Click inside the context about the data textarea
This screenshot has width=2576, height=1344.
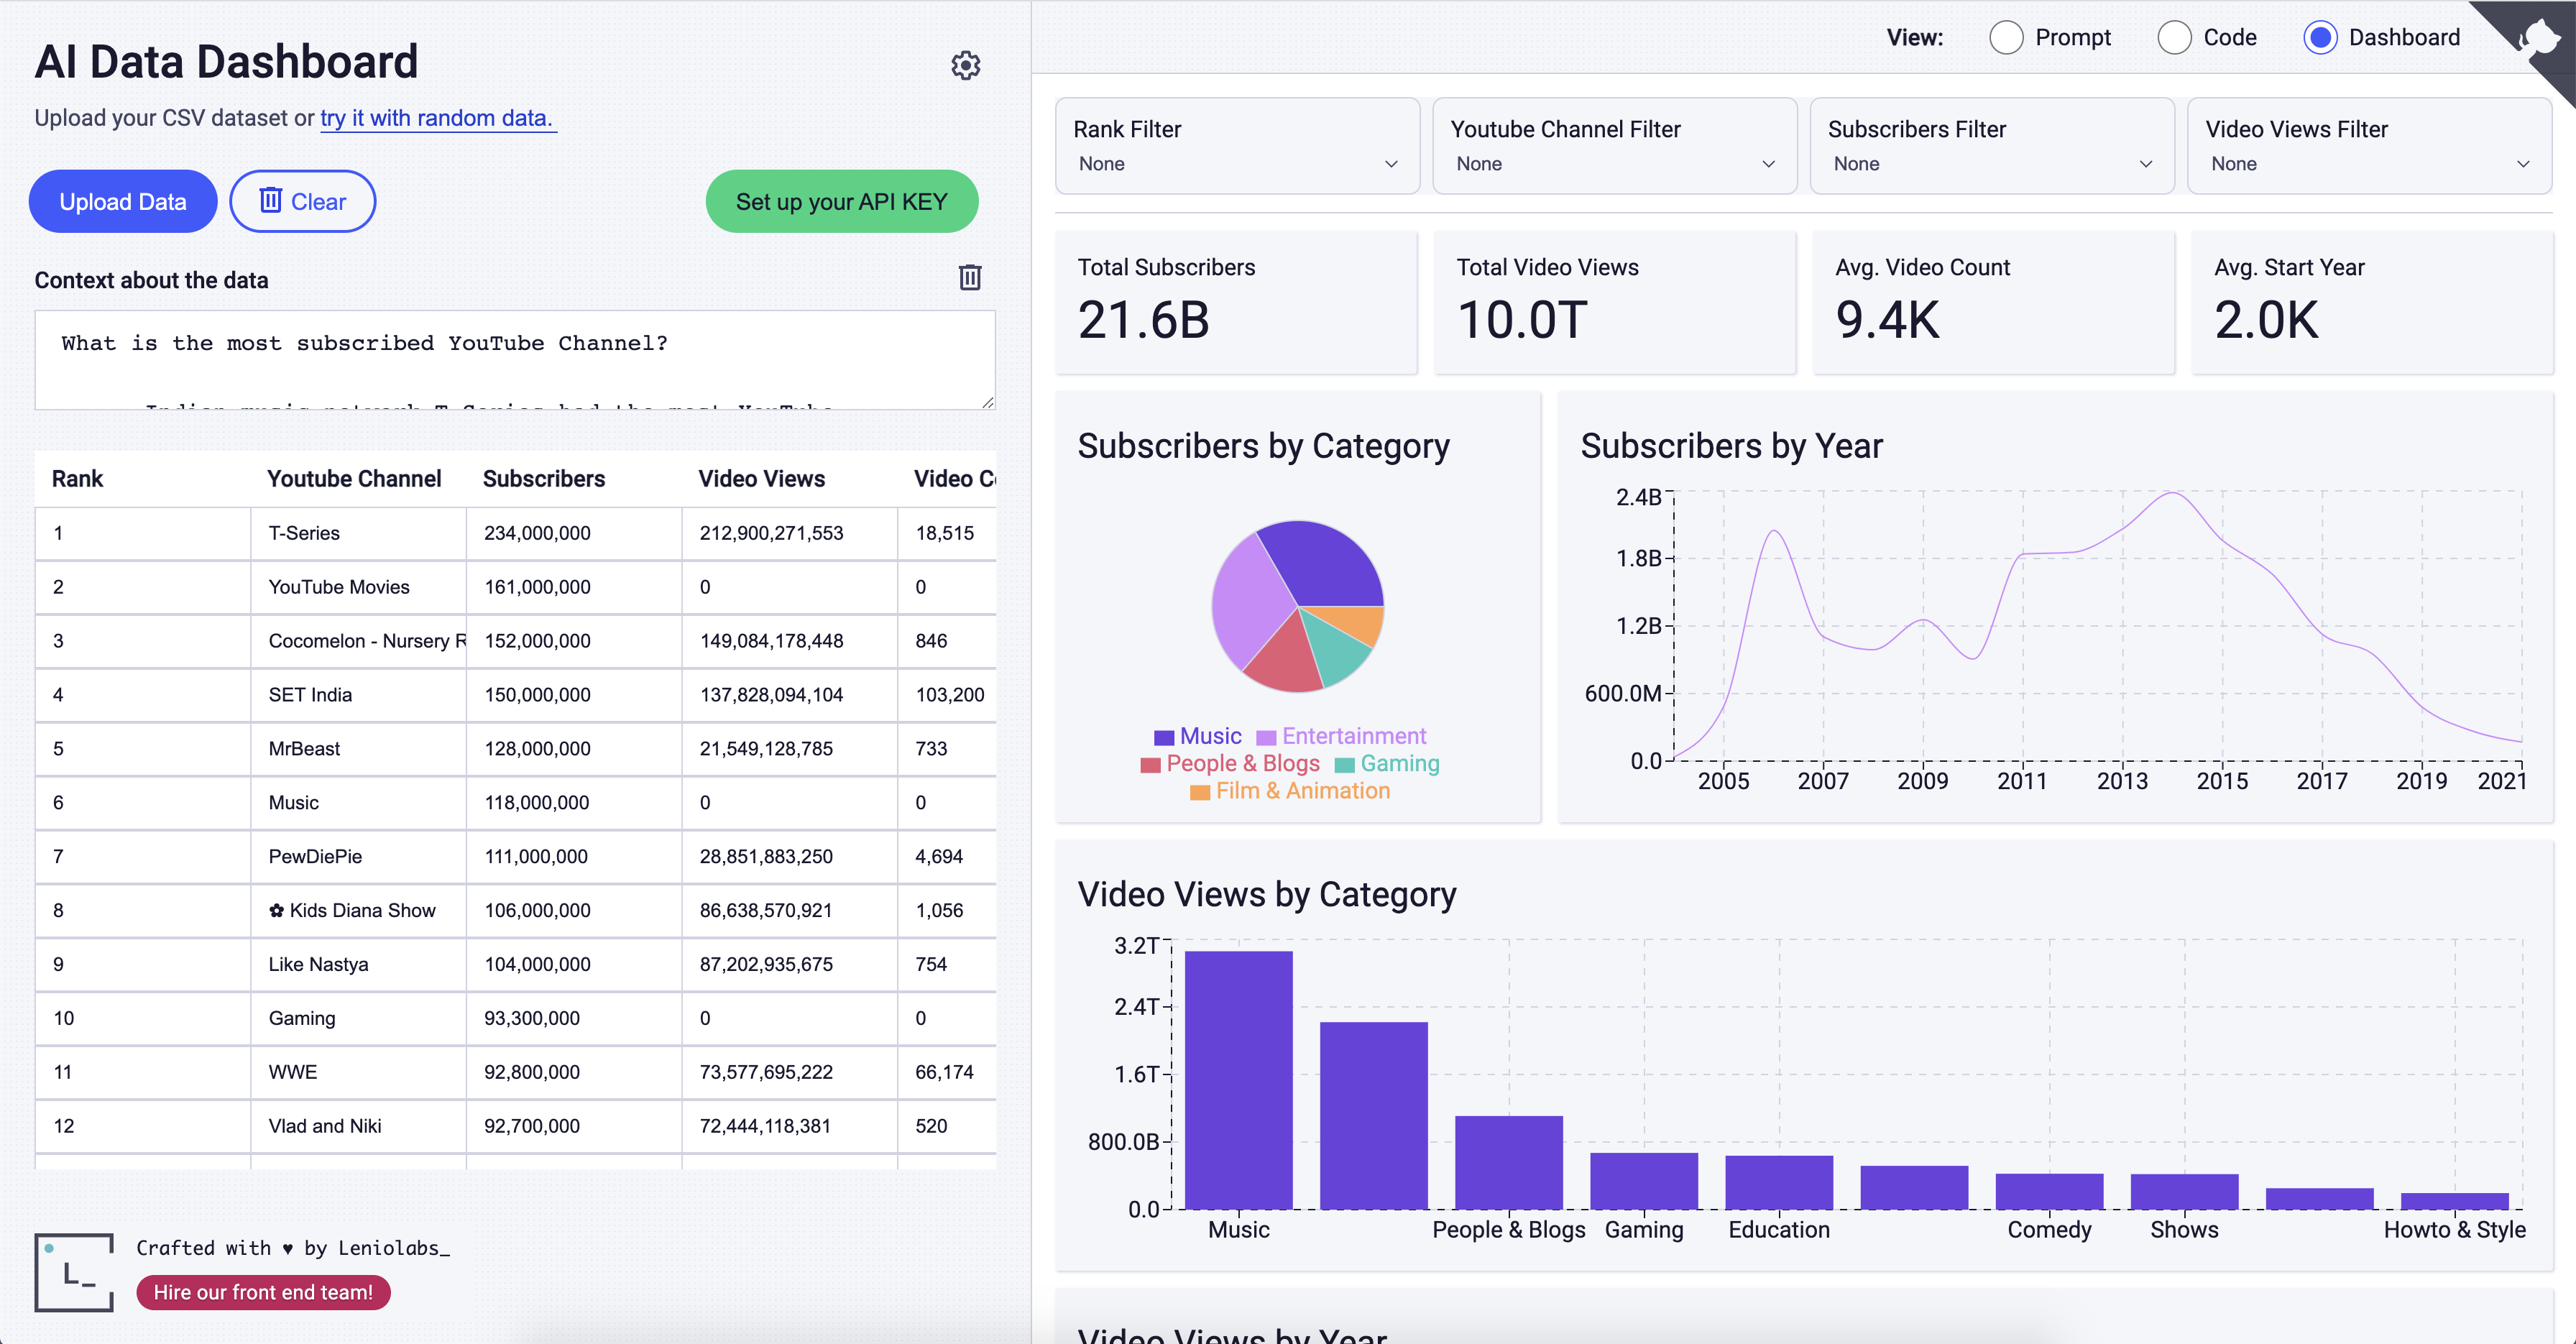pos(515,360)
